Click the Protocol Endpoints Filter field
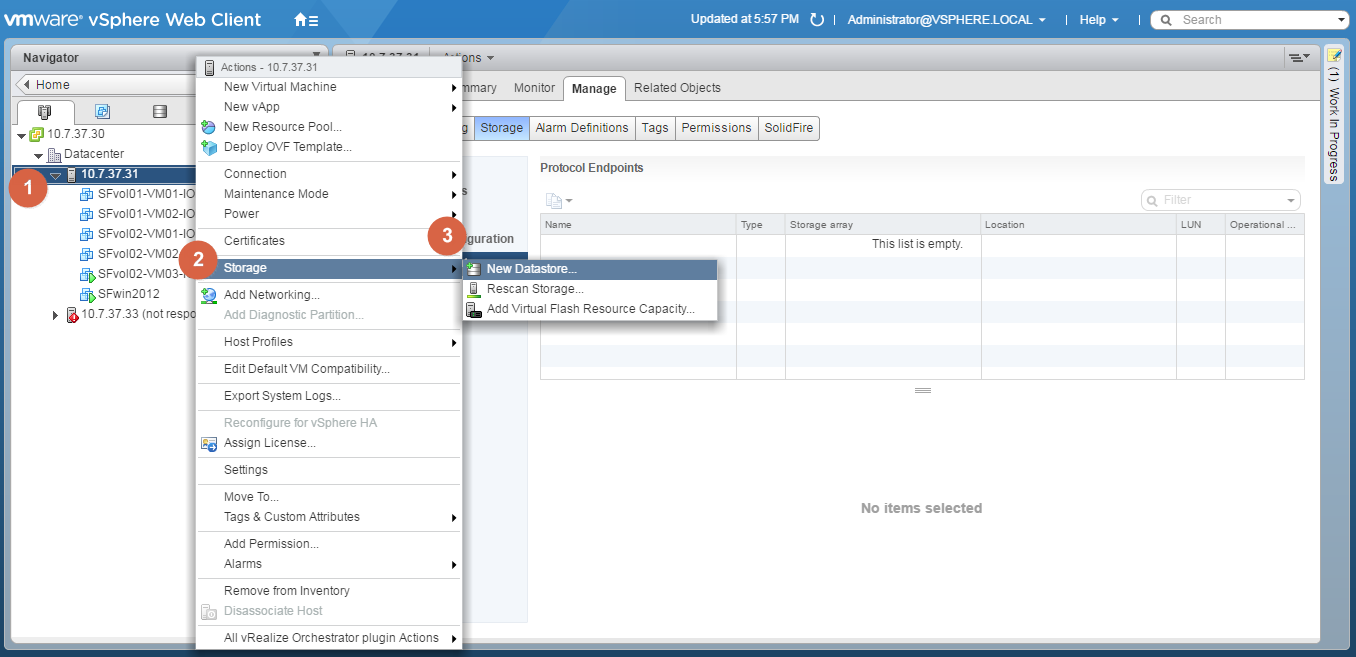The image size is (1356, 657). 1221,200
